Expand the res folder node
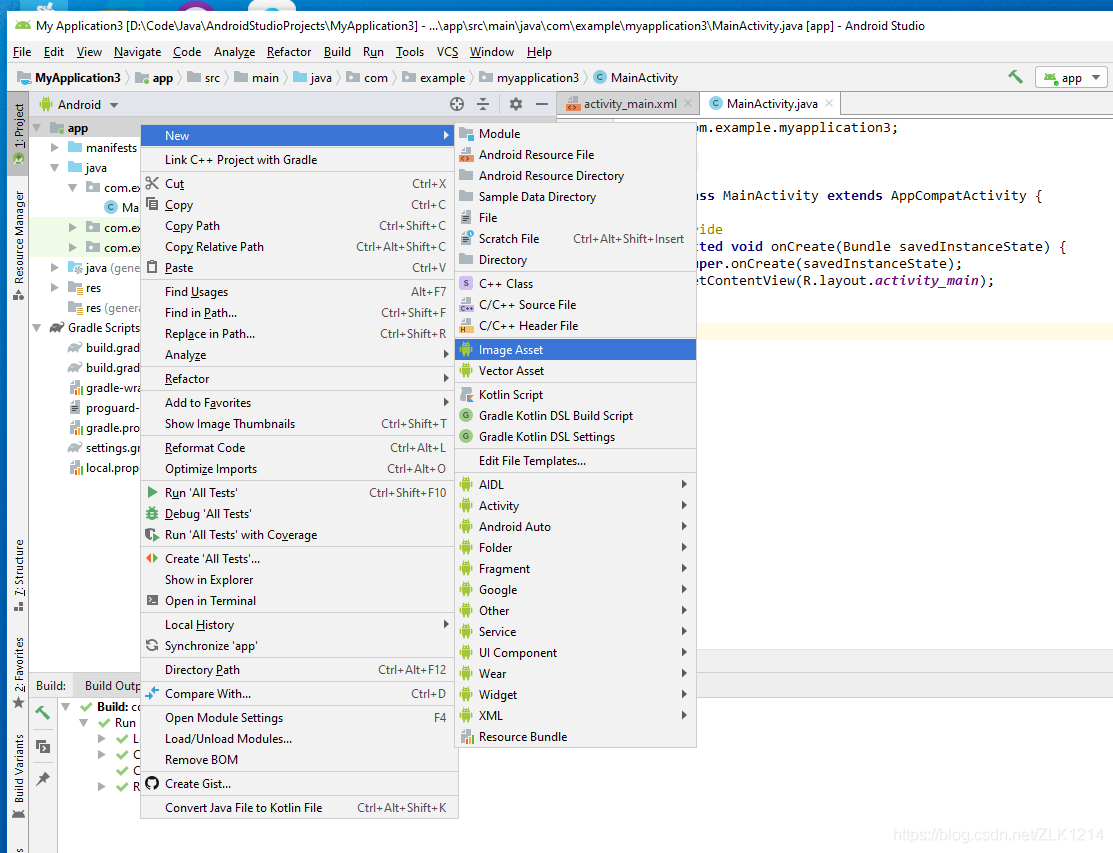The width and height of the screenshot is (1113, 853). 55,287
